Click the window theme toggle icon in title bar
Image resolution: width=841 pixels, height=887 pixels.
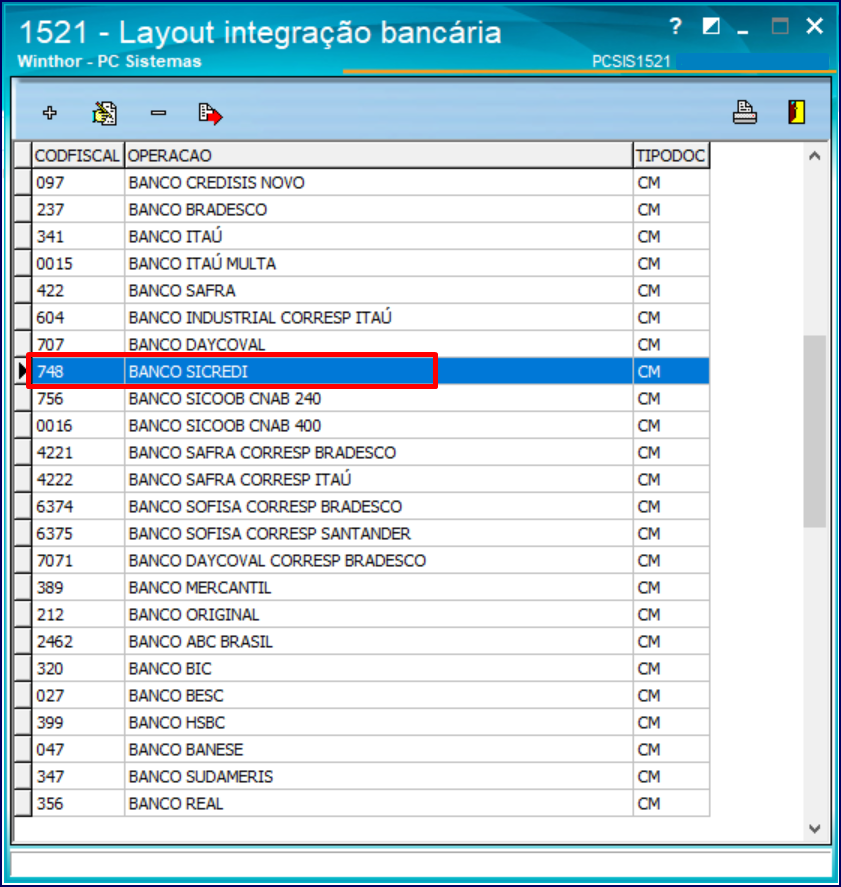[x=710, y=26]
